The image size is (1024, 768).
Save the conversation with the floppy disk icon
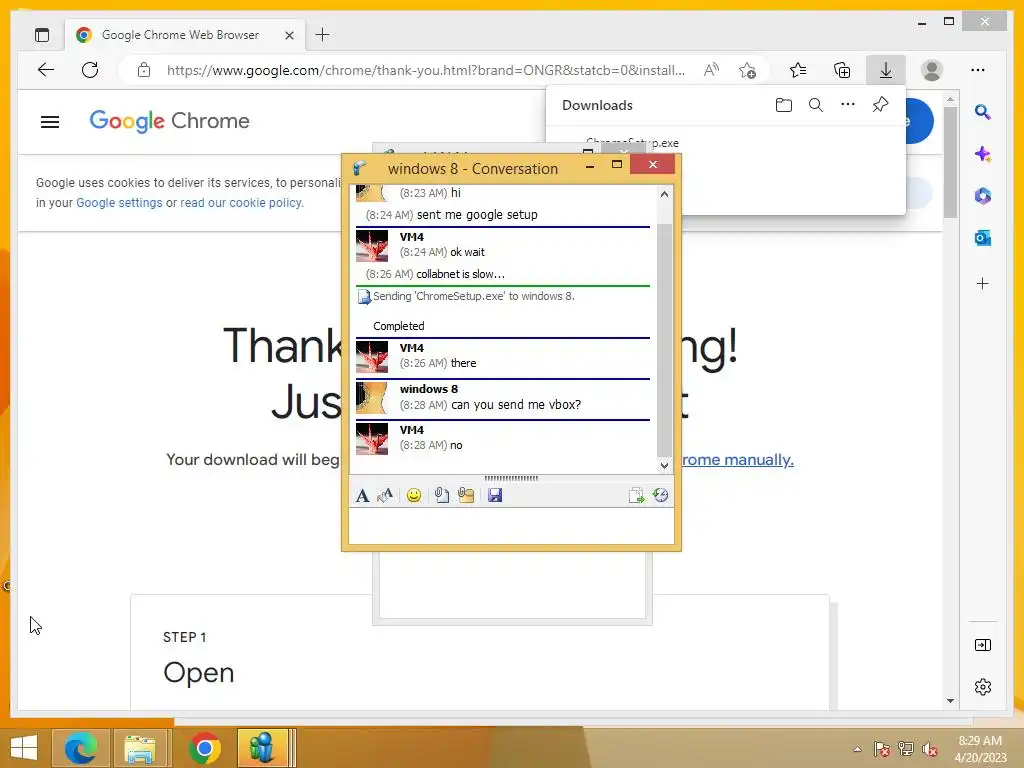click(x=495, y=496)
